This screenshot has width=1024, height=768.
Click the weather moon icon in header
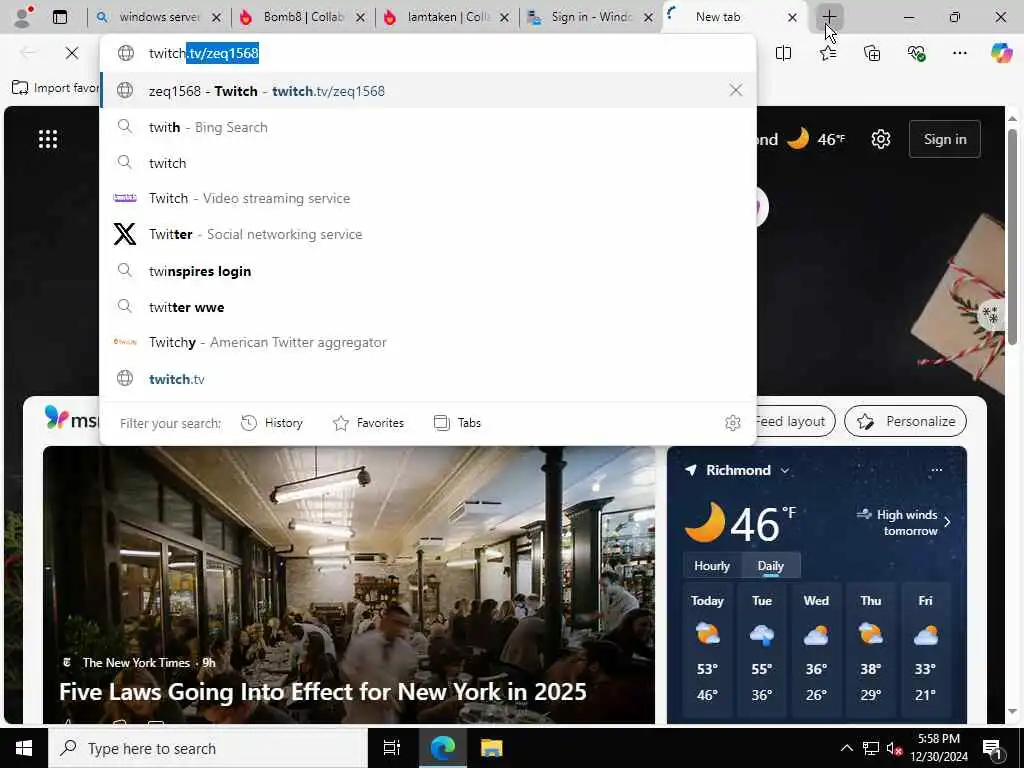797,138
